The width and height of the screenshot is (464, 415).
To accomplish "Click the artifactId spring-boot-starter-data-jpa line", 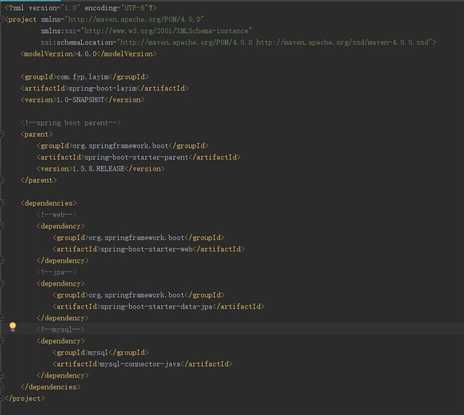I will [x=159, y=306].
